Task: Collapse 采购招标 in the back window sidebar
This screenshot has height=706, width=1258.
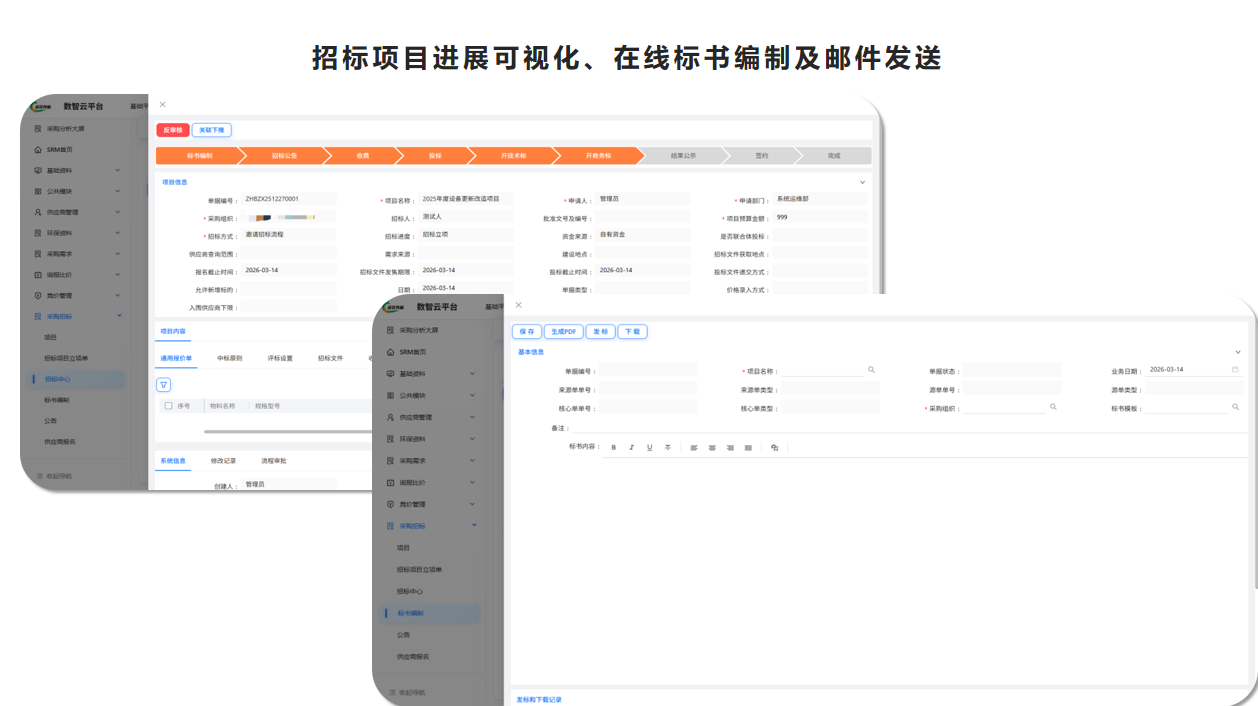Action: [x=119, y=316]
